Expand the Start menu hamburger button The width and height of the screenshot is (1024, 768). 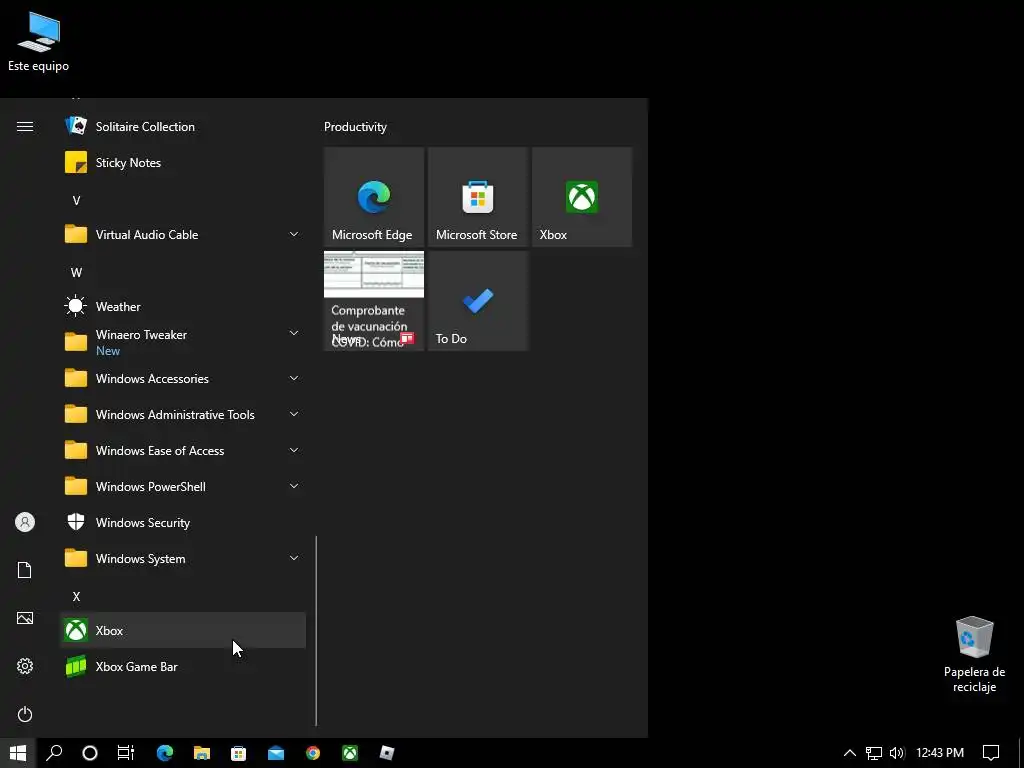[25, 127]
